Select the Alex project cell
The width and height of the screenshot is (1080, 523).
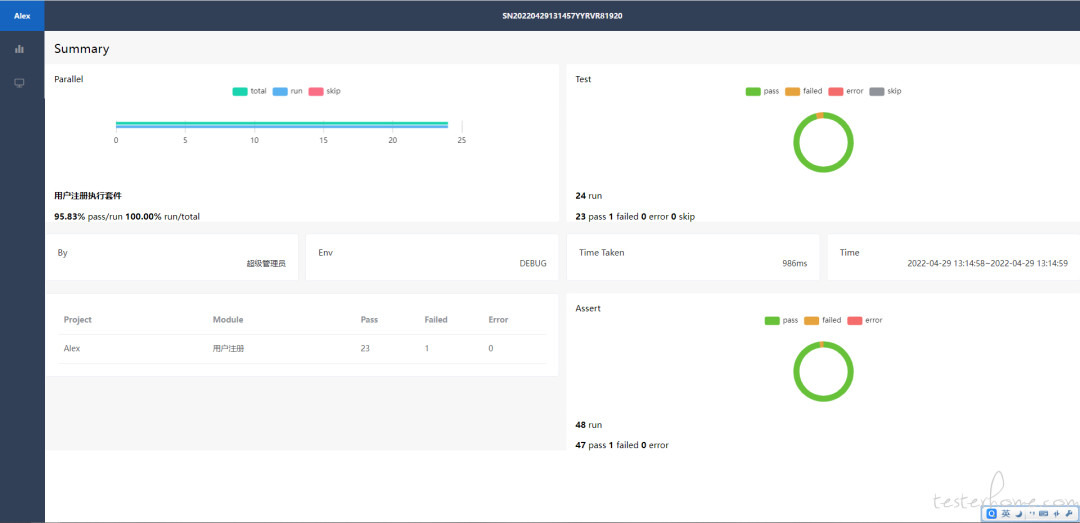[x=72, y=349]
